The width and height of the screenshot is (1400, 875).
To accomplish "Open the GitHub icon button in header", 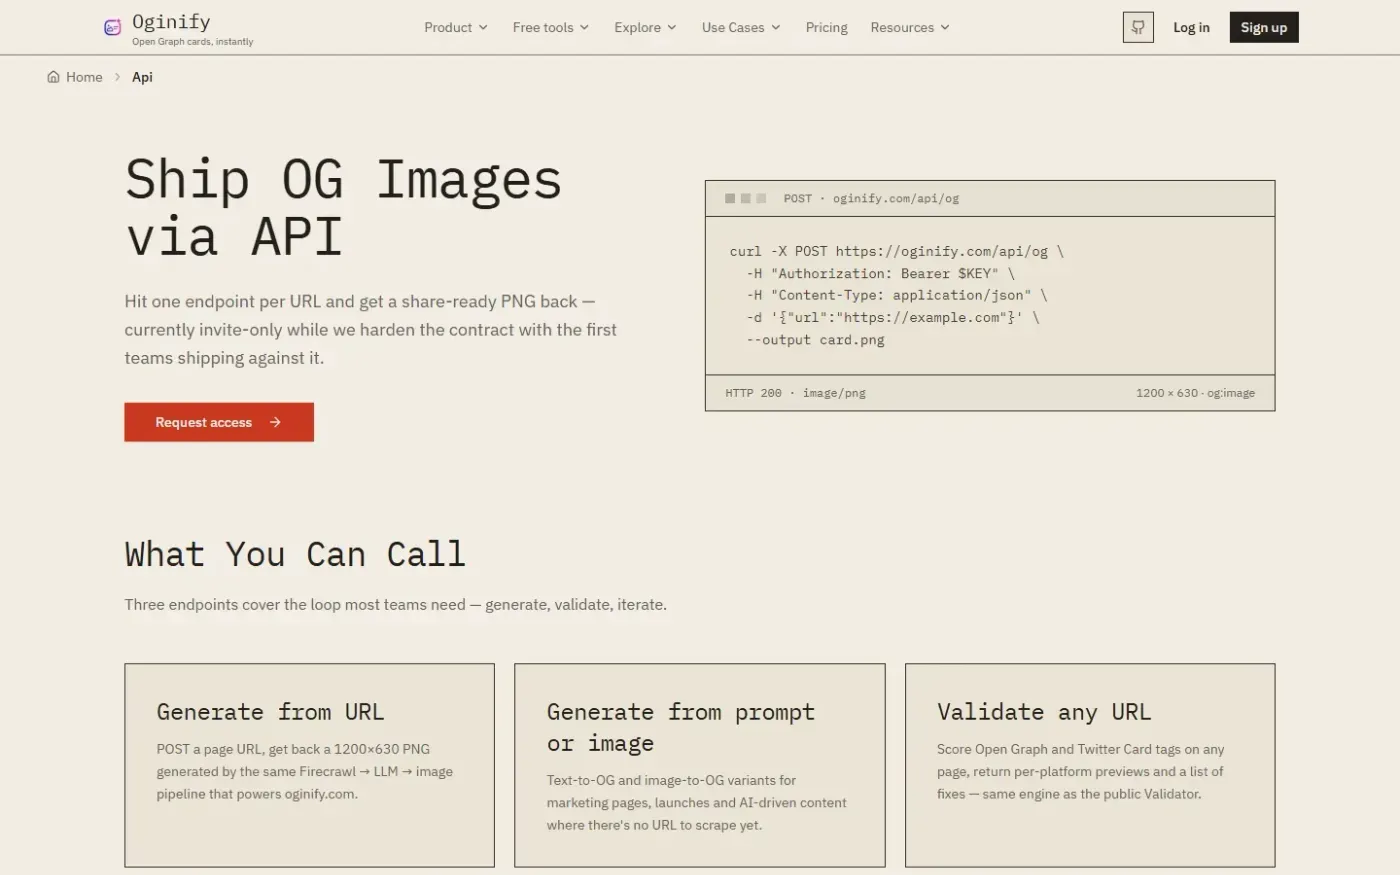I will pyautogui.click(x=1138, y=27).
